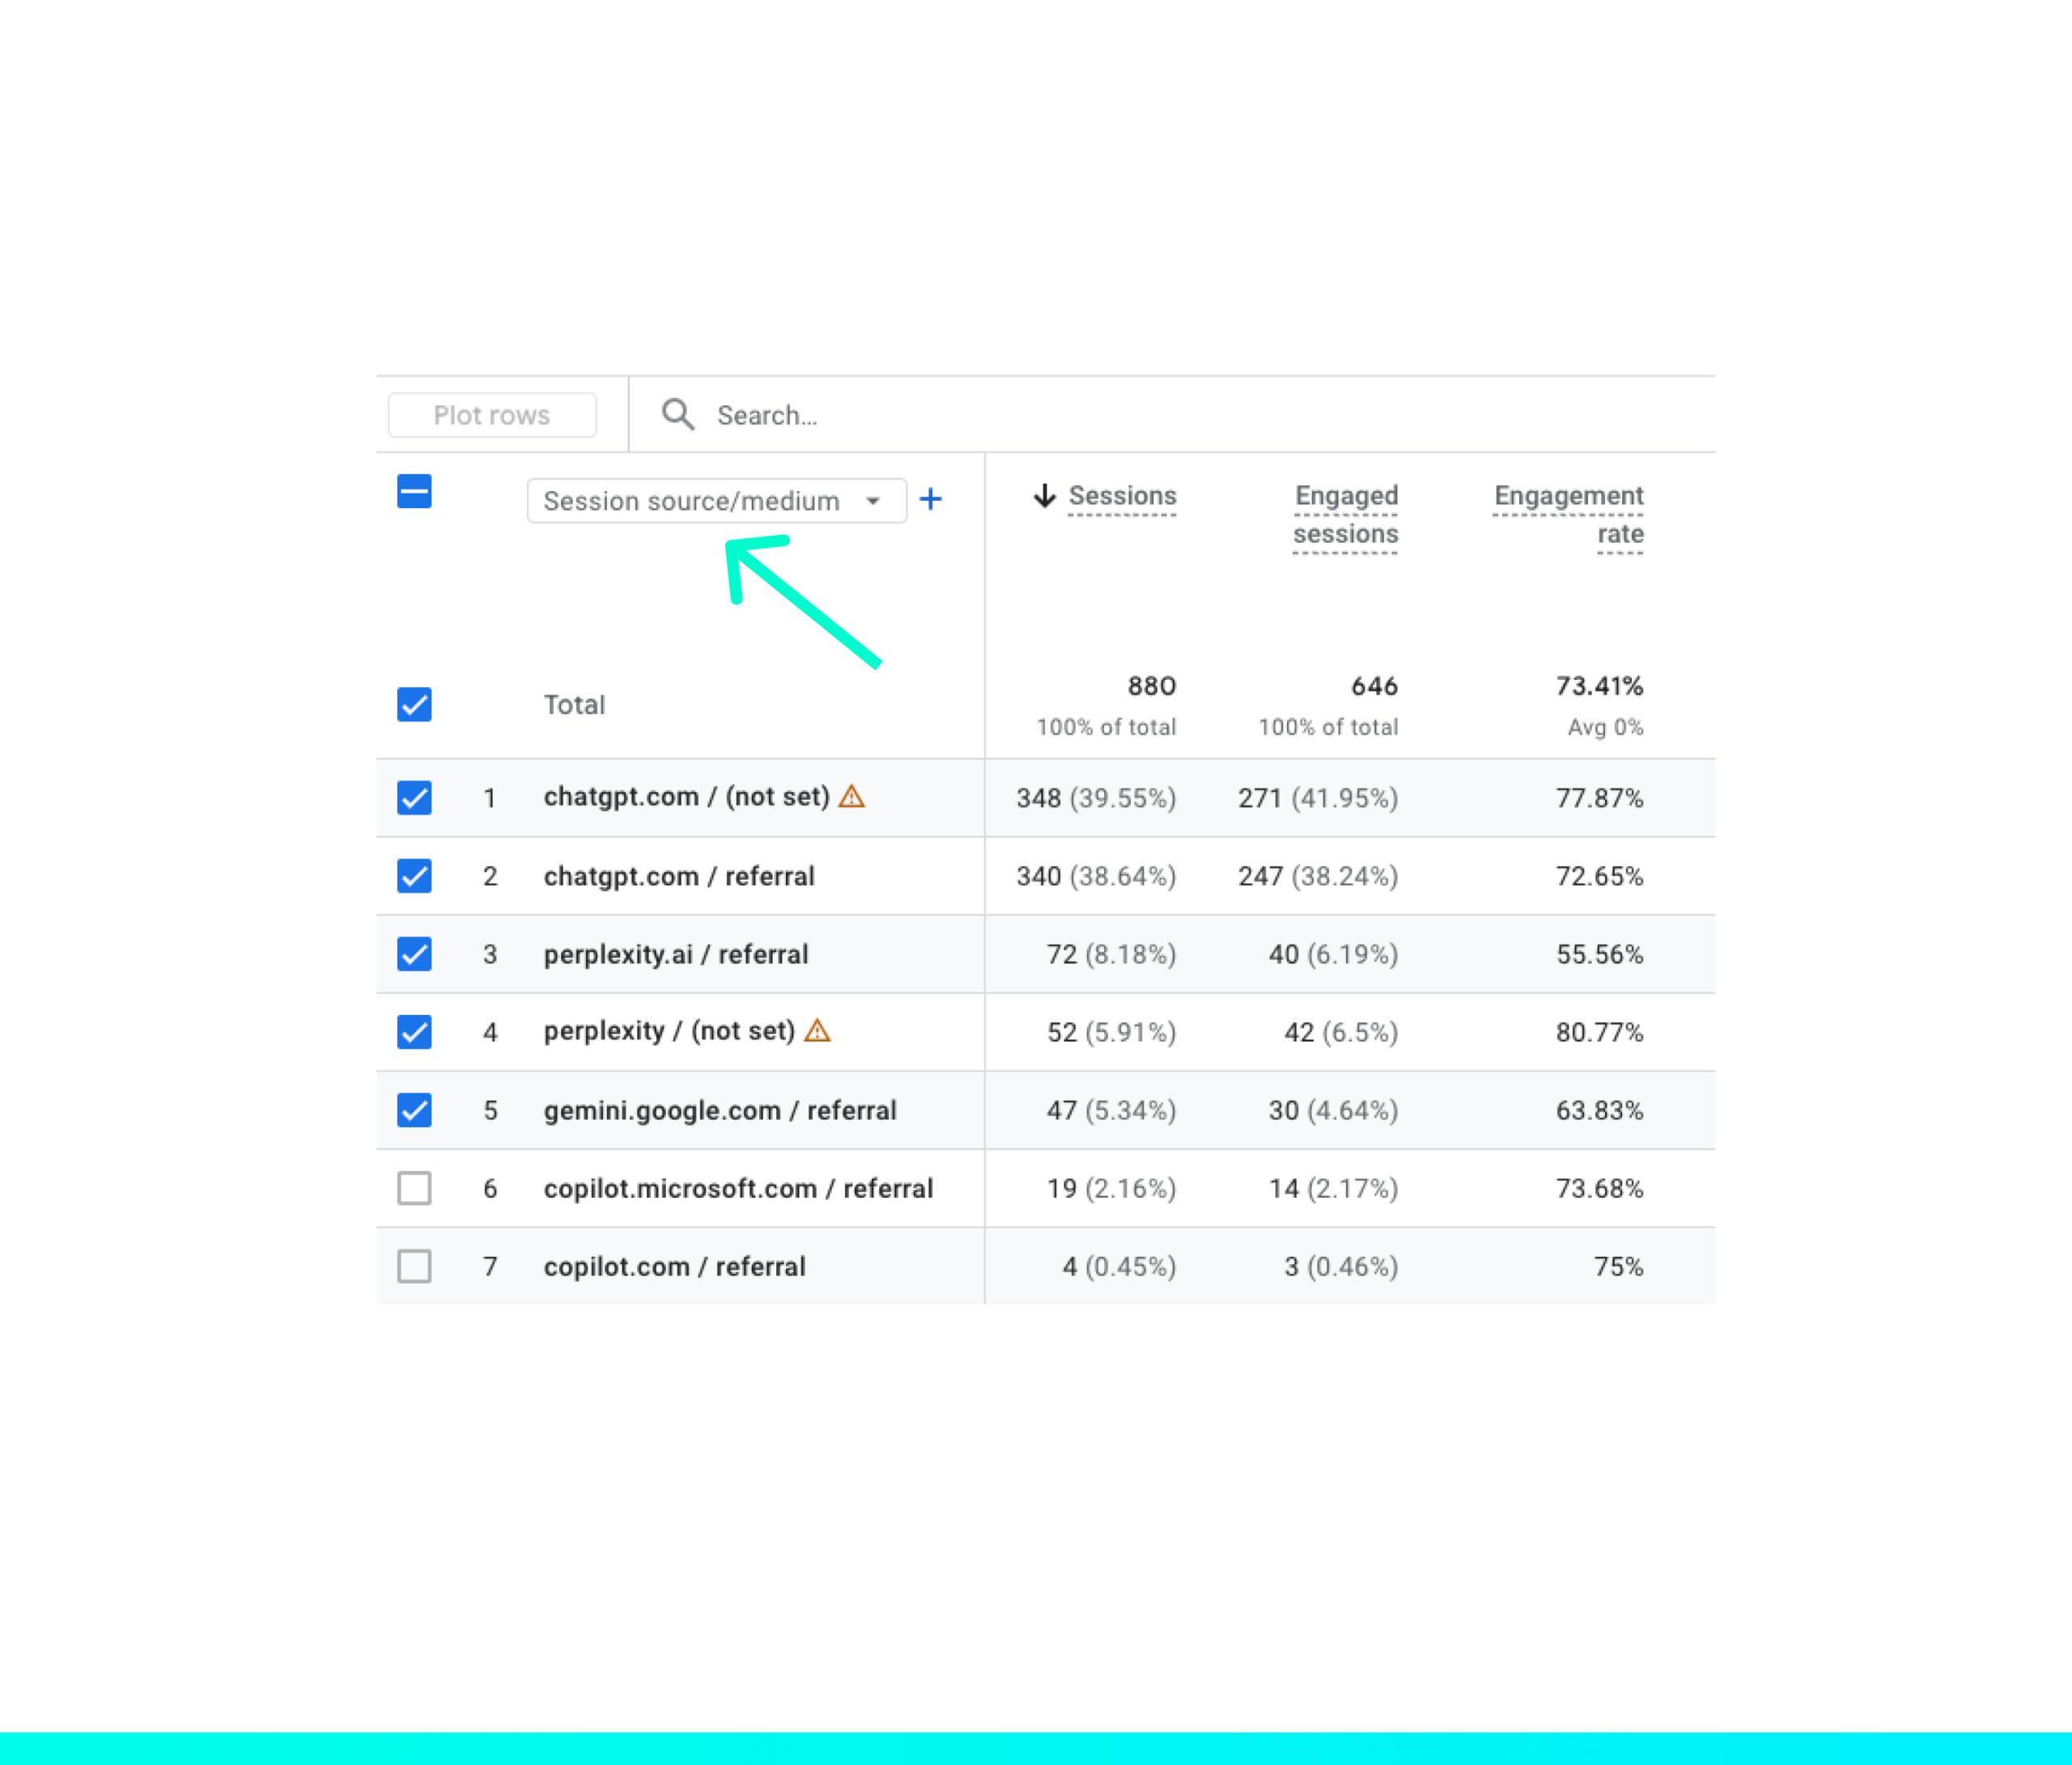Sort by Sessions column header

pos(1122,495)
